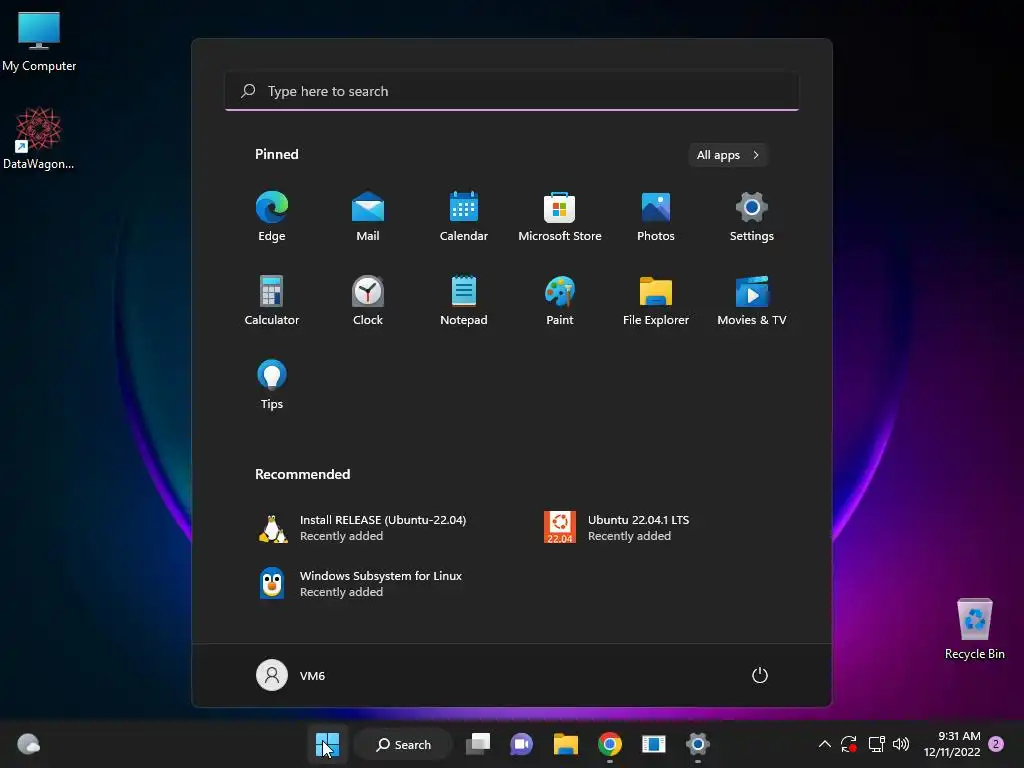Click the sync status tray icon
The width and height of the screenshot is (1024, 768).
[x=848, y=744]
